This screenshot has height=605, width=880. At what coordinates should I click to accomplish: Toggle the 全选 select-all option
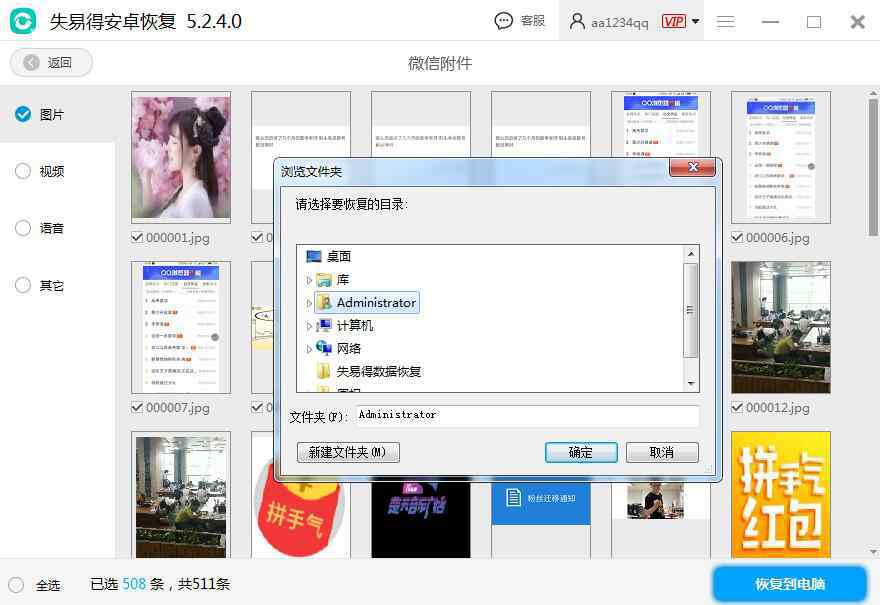click(x=35, y=585)
